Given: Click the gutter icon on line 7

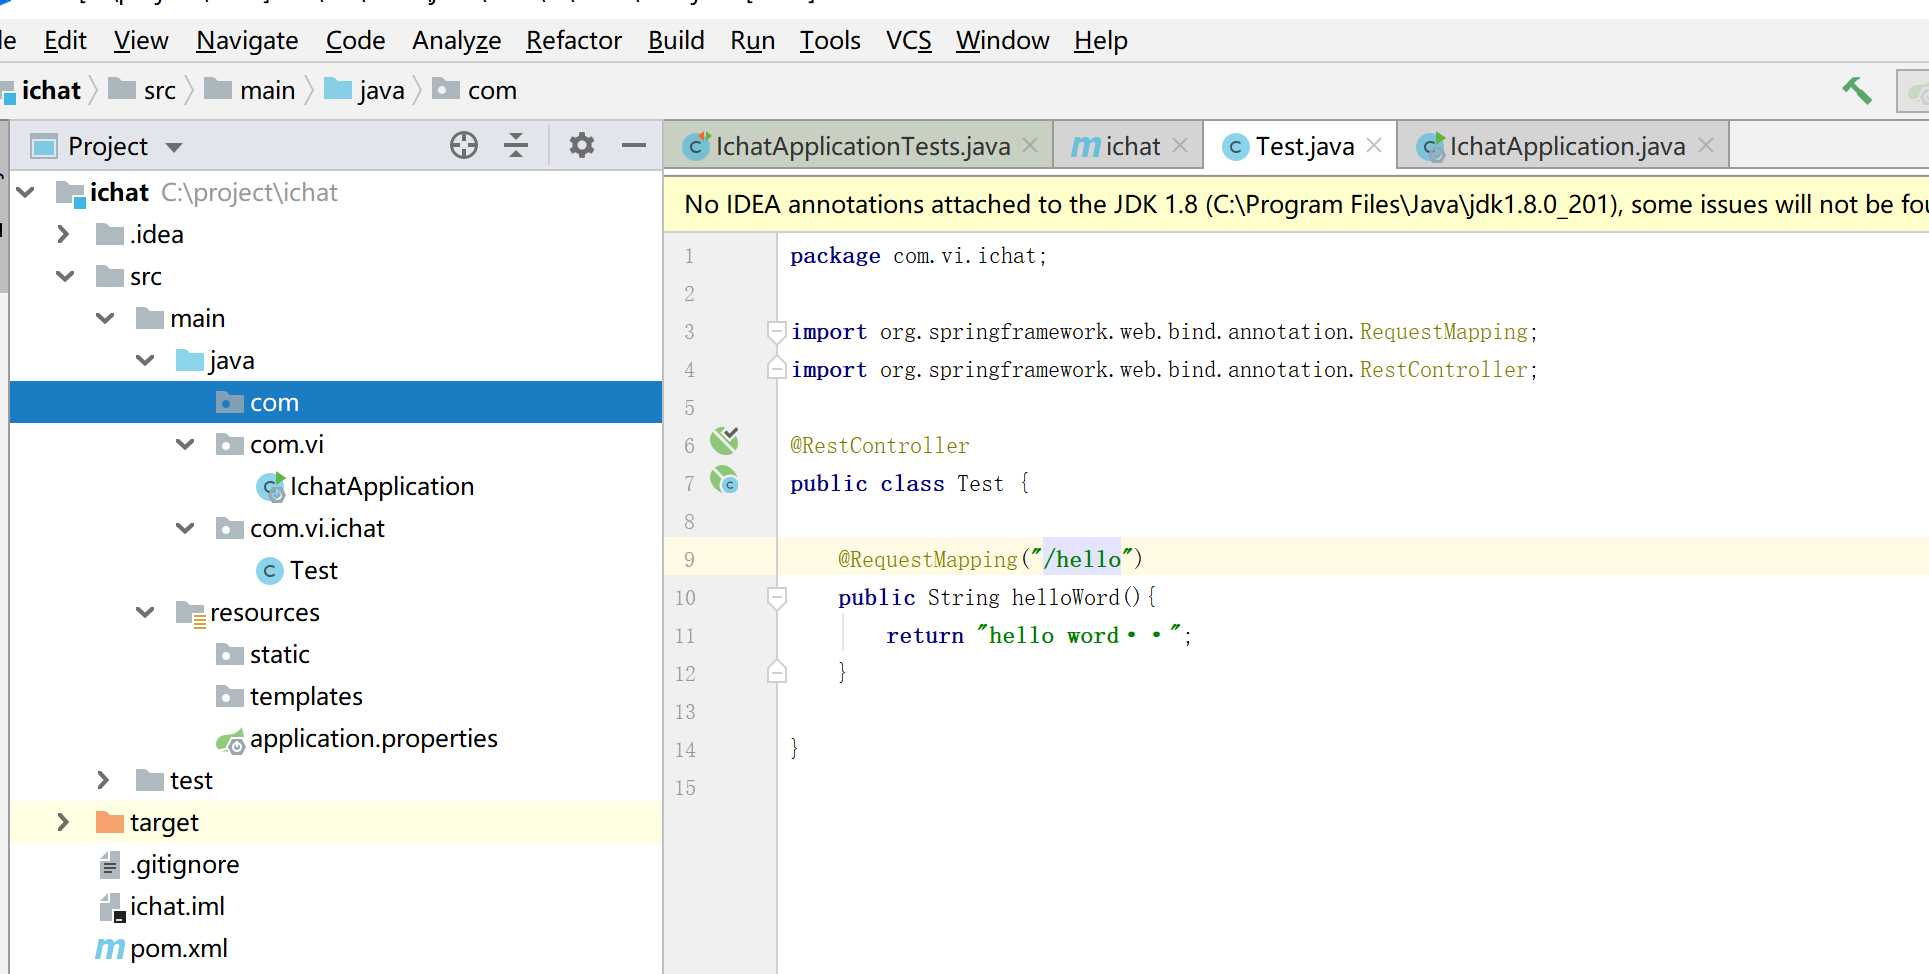Looking at the screenshot, I should 724,480.
